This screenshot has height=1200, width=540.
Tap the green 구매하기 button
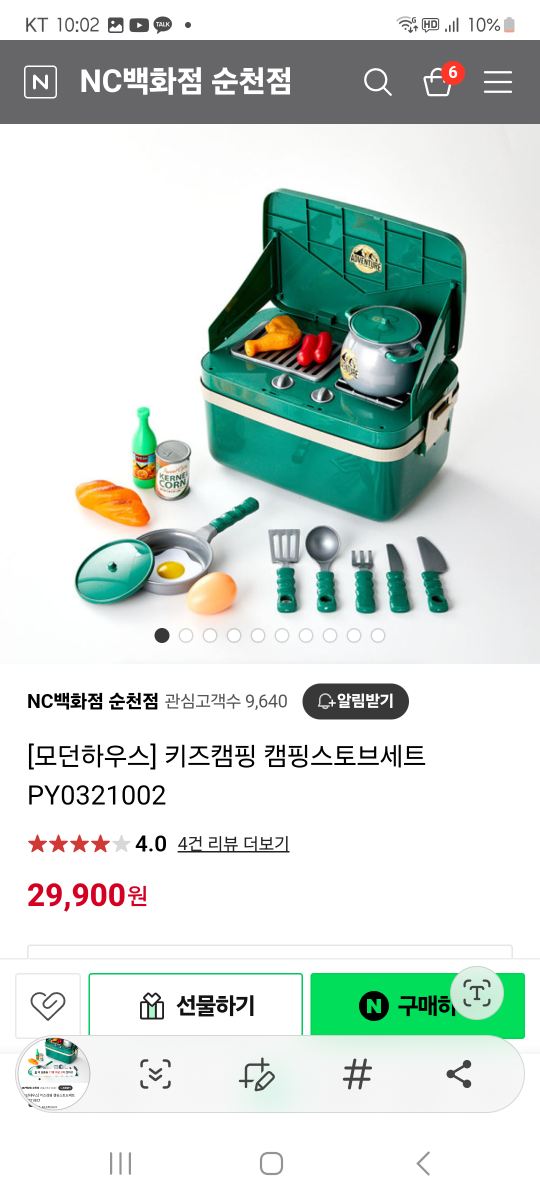pos(417,1006)
